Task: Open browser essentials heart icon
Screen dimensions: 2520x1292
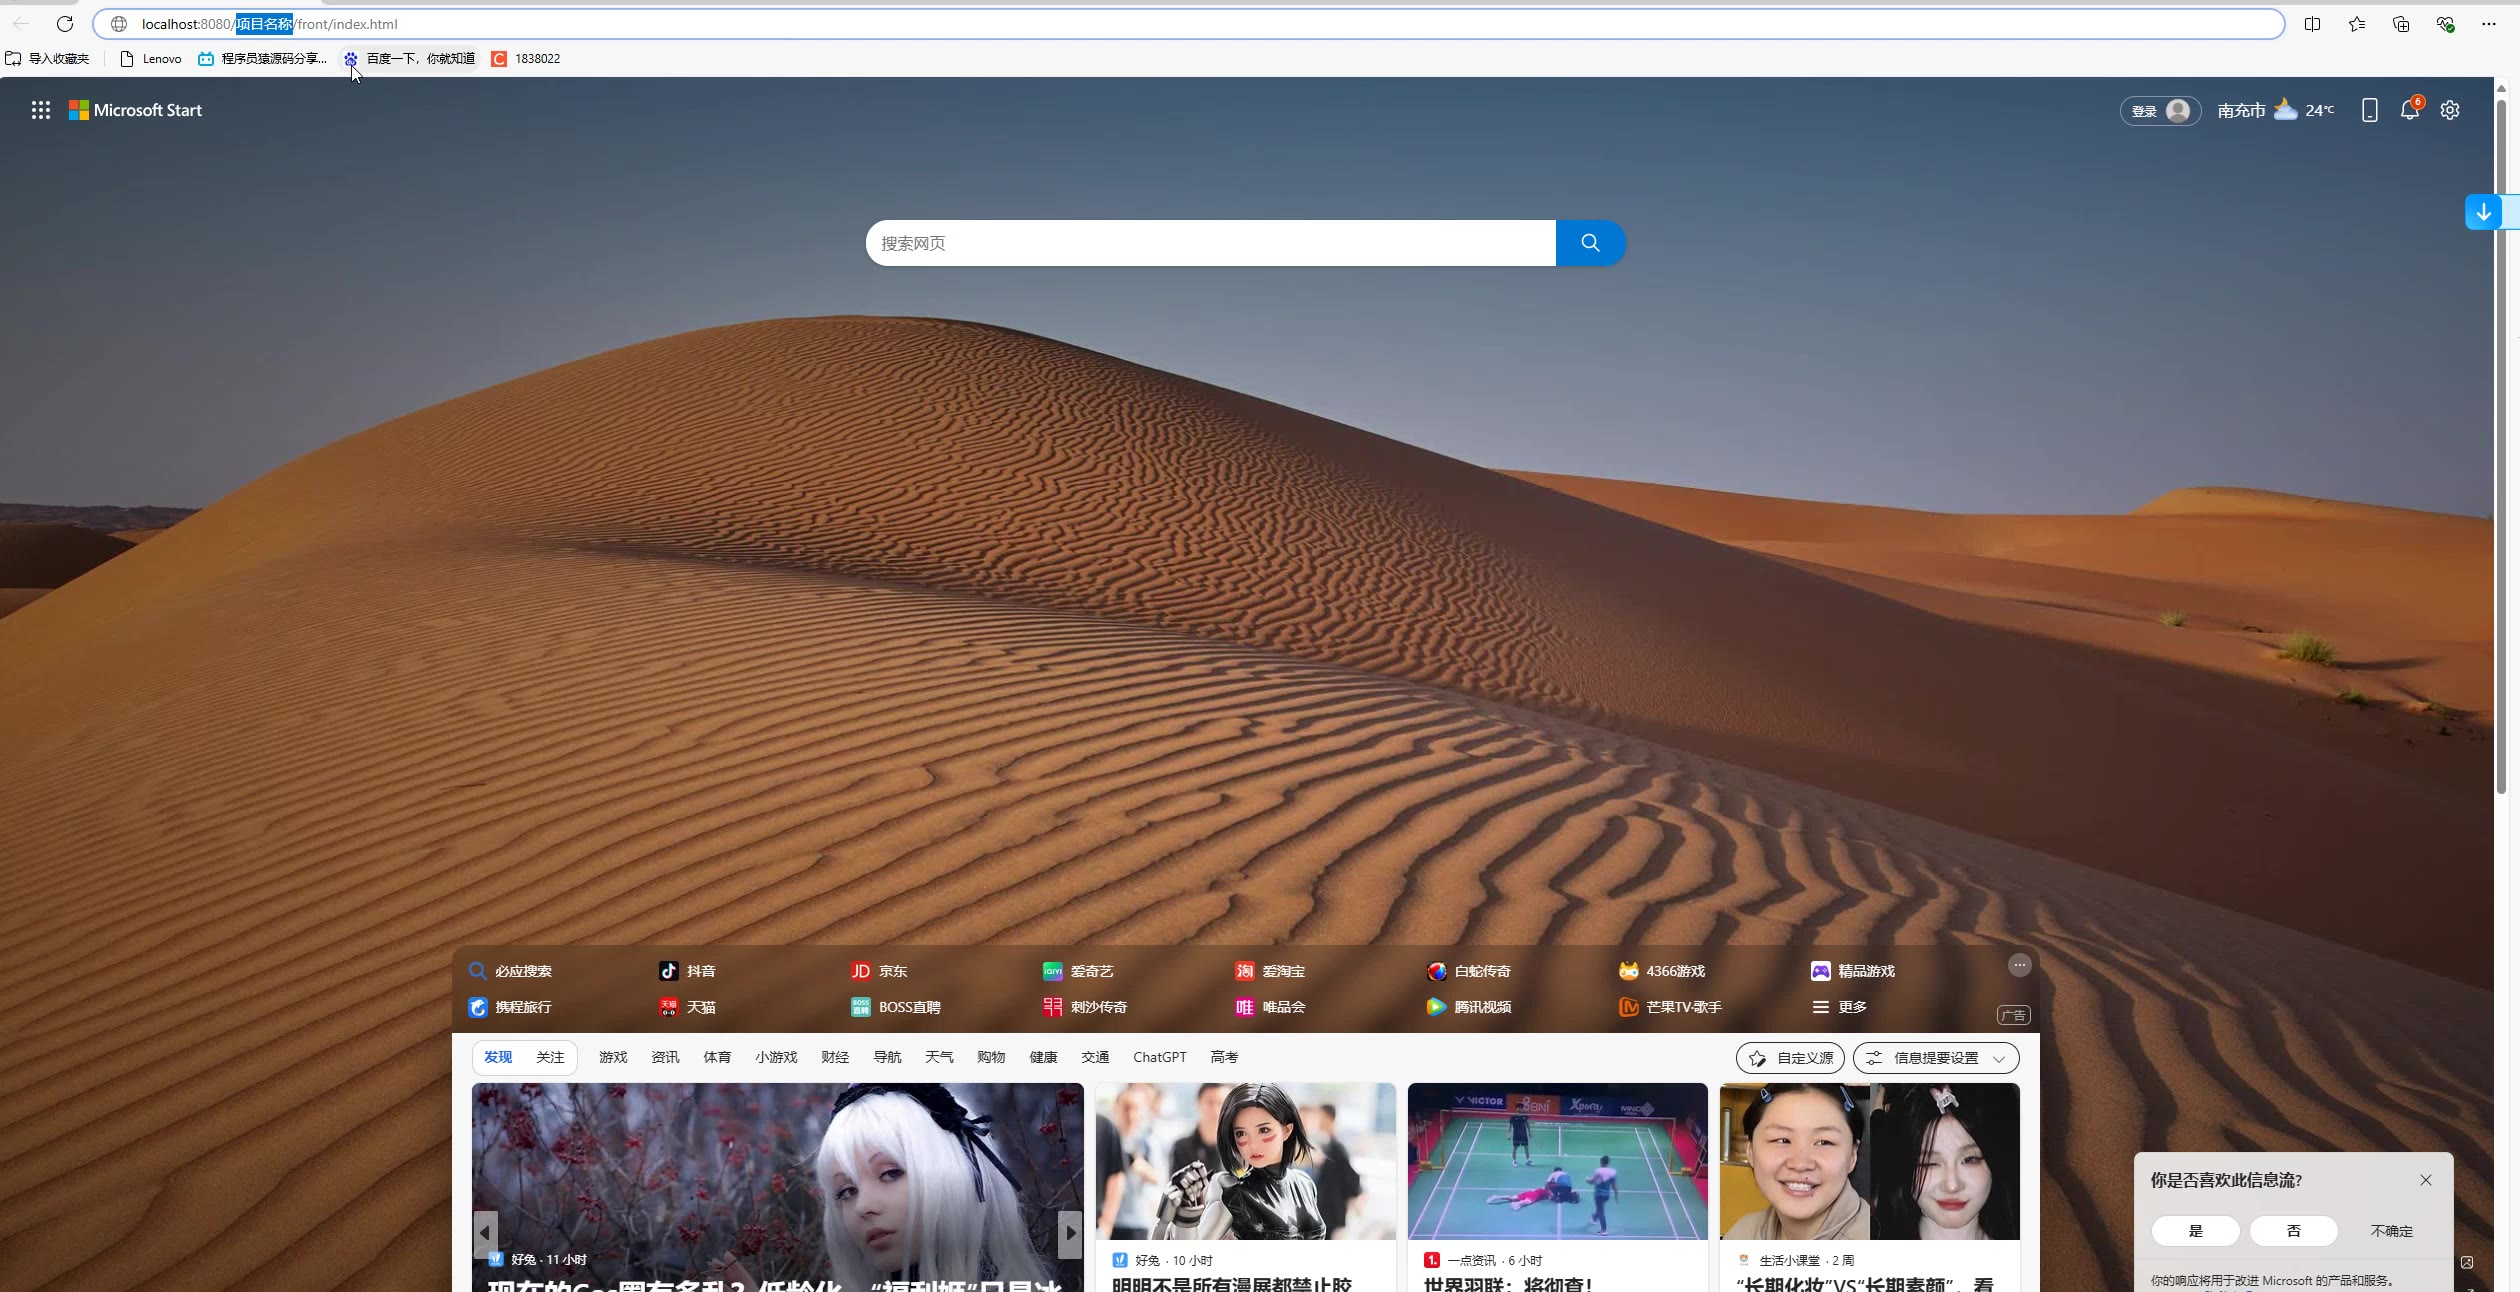Action: 2445,24
